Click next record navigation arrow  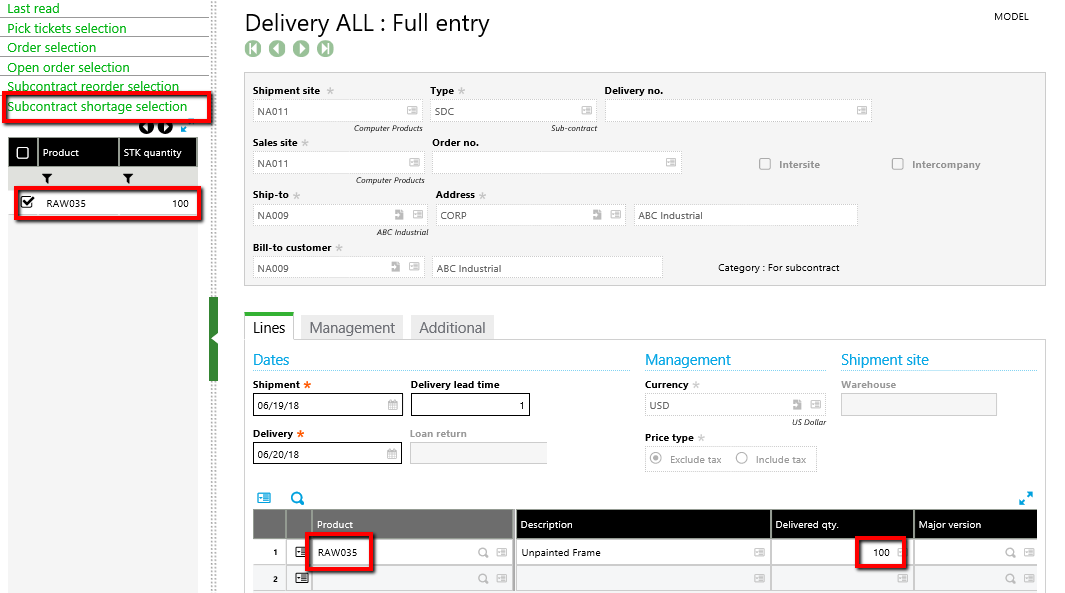pos(301,48)
